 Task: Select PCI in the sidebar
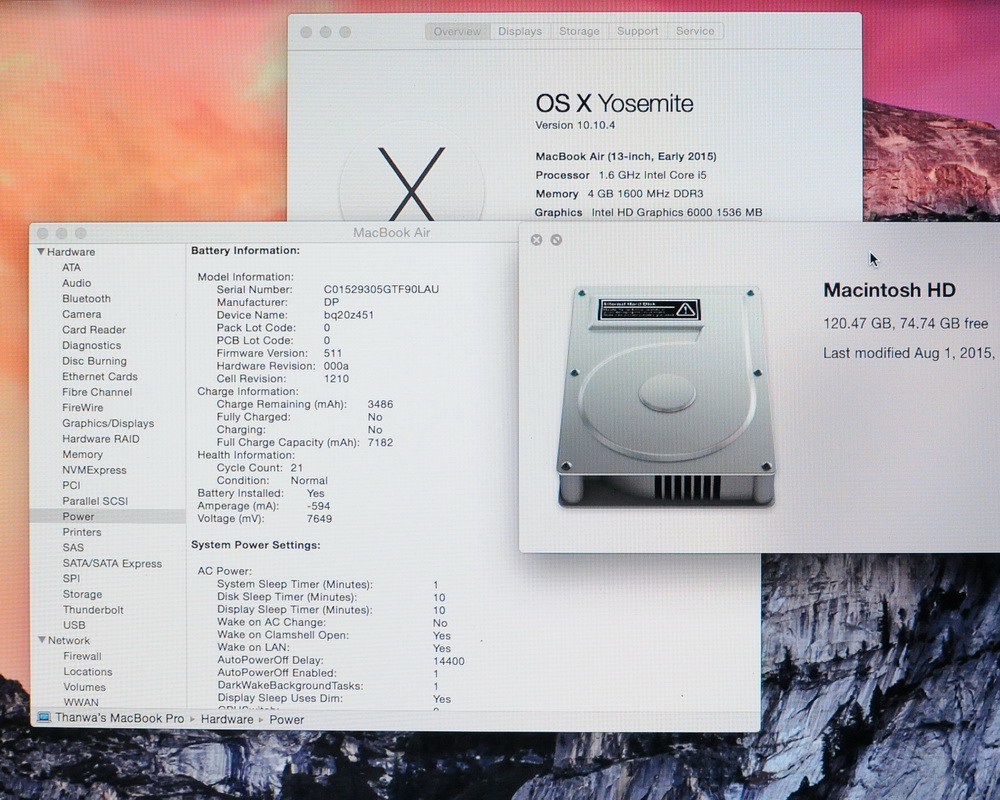(x=71, y=485)
